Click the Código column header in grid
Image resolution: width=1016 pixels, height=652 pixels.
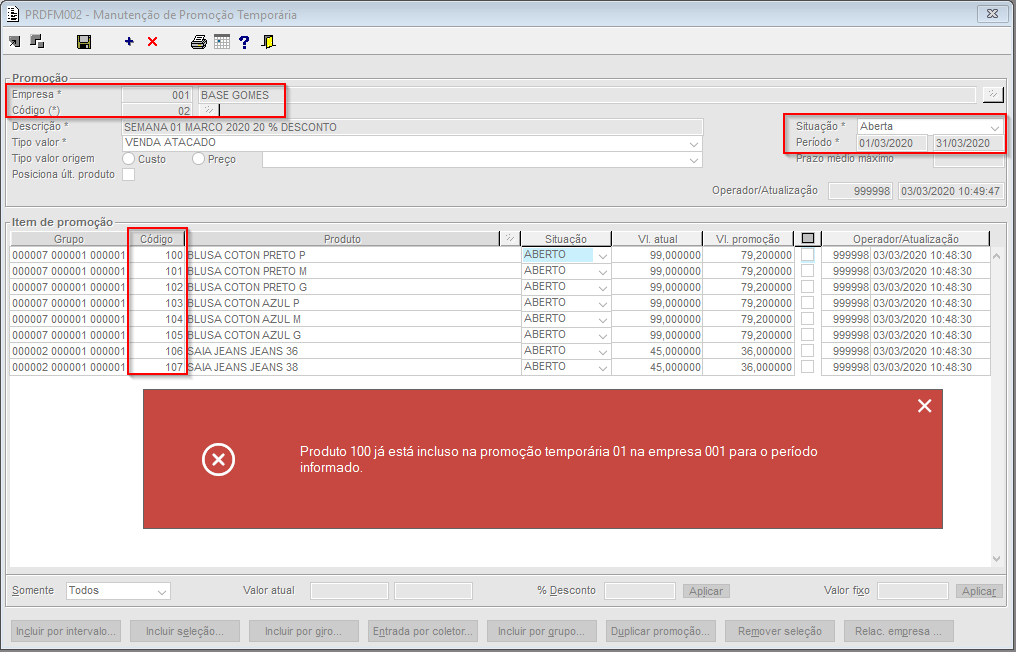click(157, 239)
